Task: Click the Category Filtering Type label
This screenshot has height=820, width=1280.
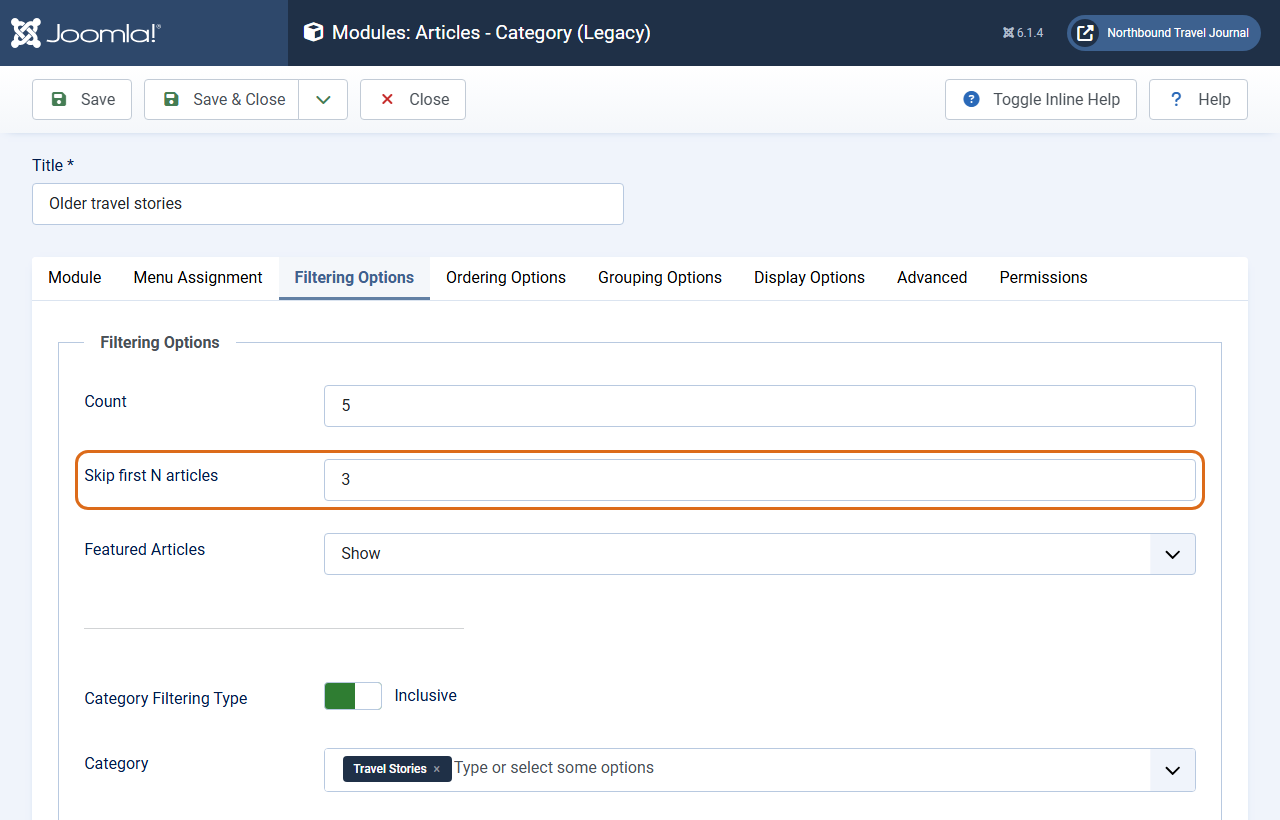Action: click(166, 699)
